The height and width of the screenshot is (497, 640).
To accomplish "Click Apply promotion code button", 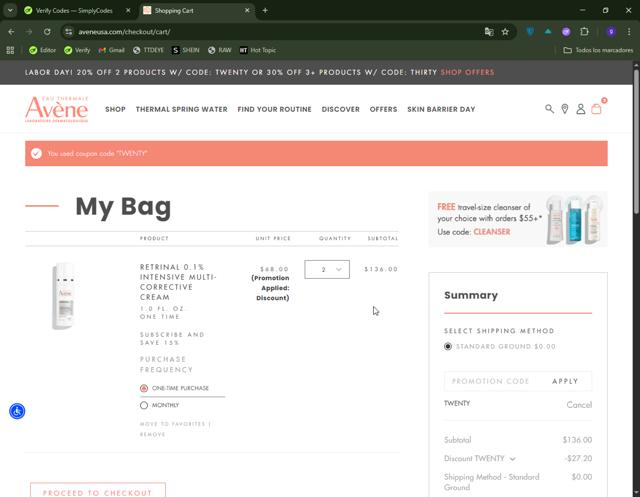I will tap(565, 381).
